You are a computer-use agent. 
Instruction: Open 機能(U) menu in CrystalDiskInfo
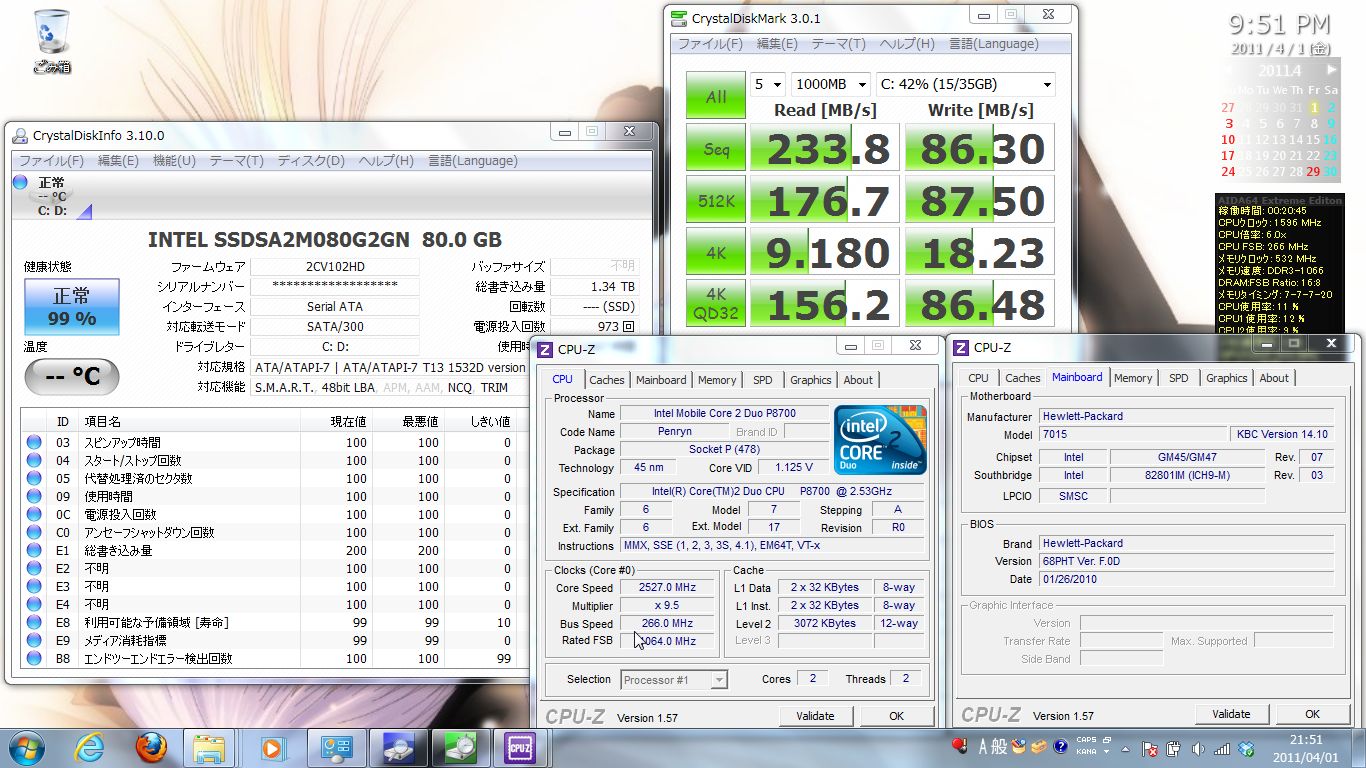(174, 161)
